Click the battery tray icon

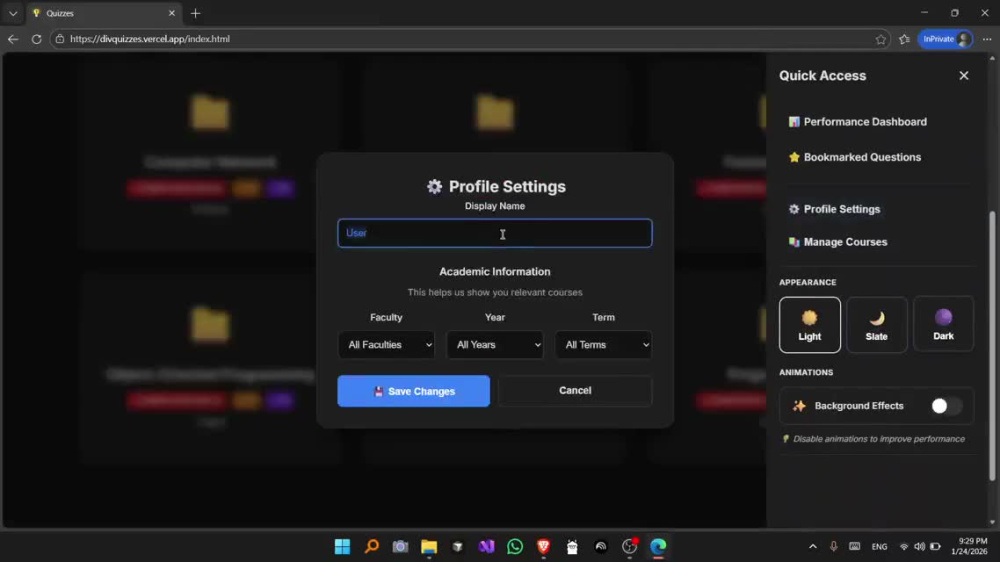(935, 547)
